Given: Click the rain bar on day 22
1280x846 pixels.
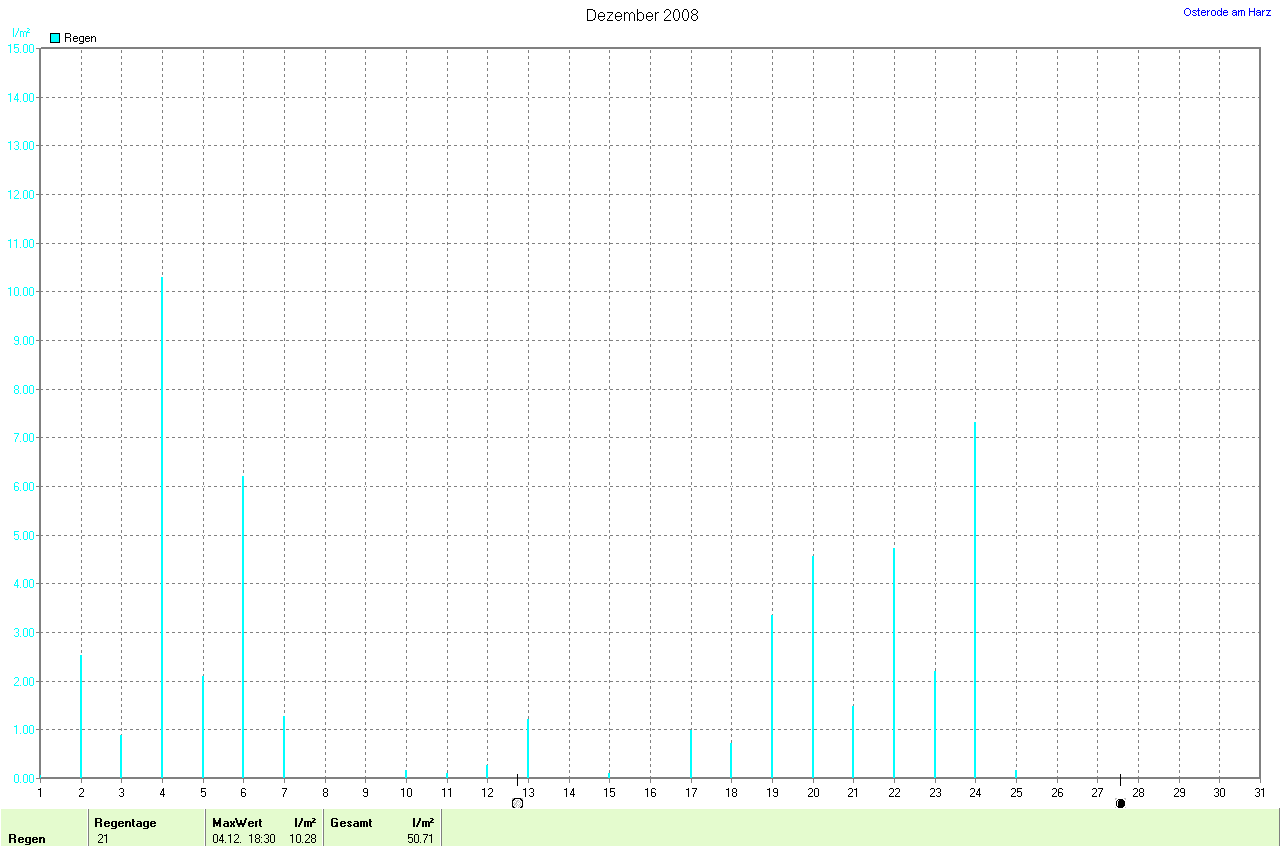Looking at the screenshot, I should (894, 663).
